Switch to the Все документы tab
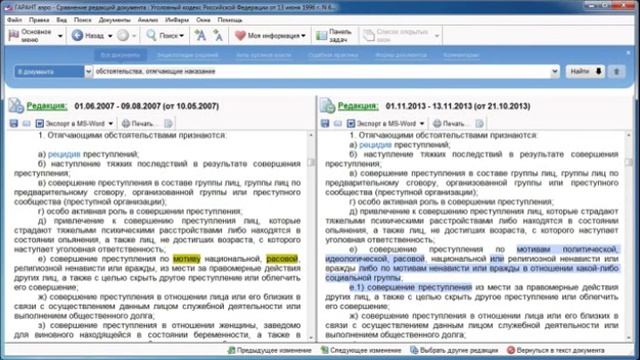The image size is (640, 360). (120, 55)
